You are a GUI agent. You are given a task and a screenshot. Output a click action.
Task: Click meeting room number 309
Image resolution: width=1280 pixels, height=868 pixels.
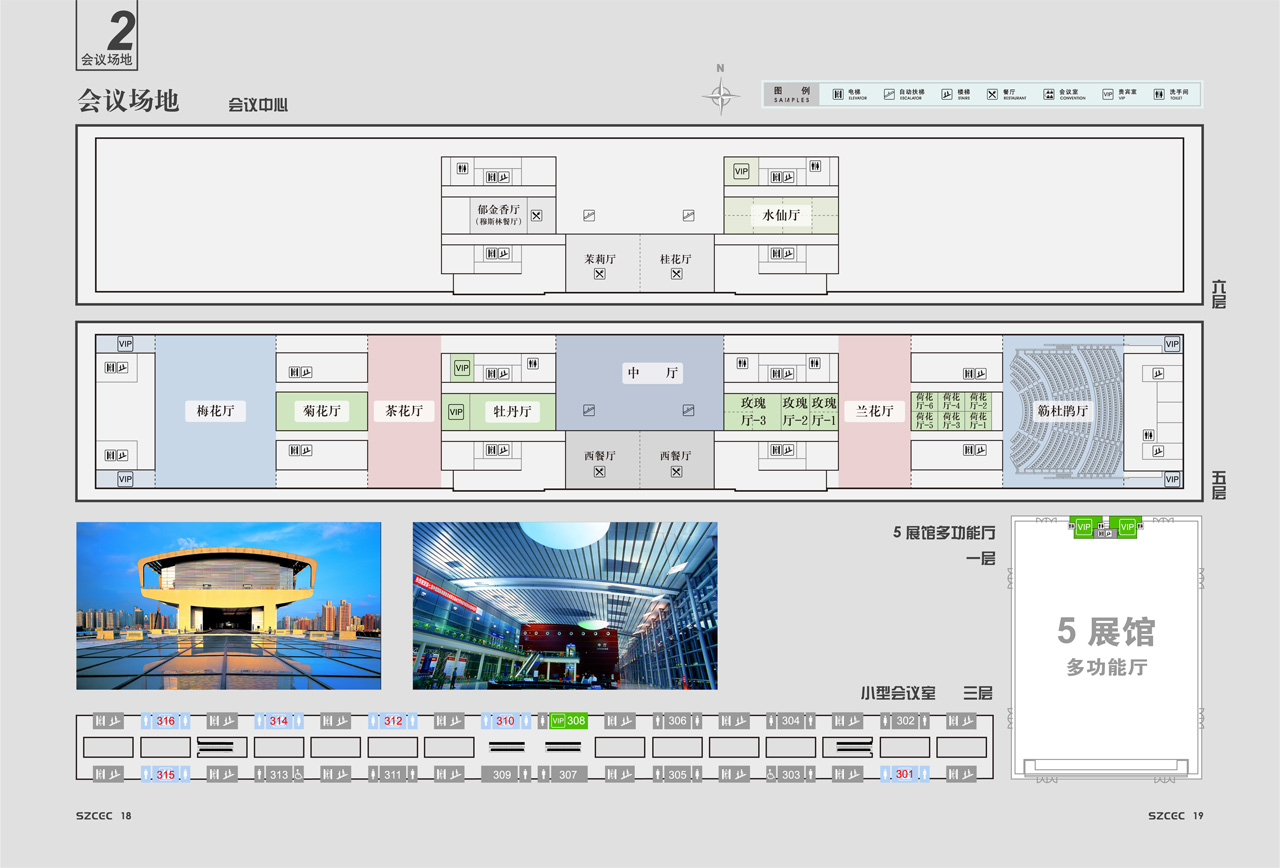(x=502, y=774)
